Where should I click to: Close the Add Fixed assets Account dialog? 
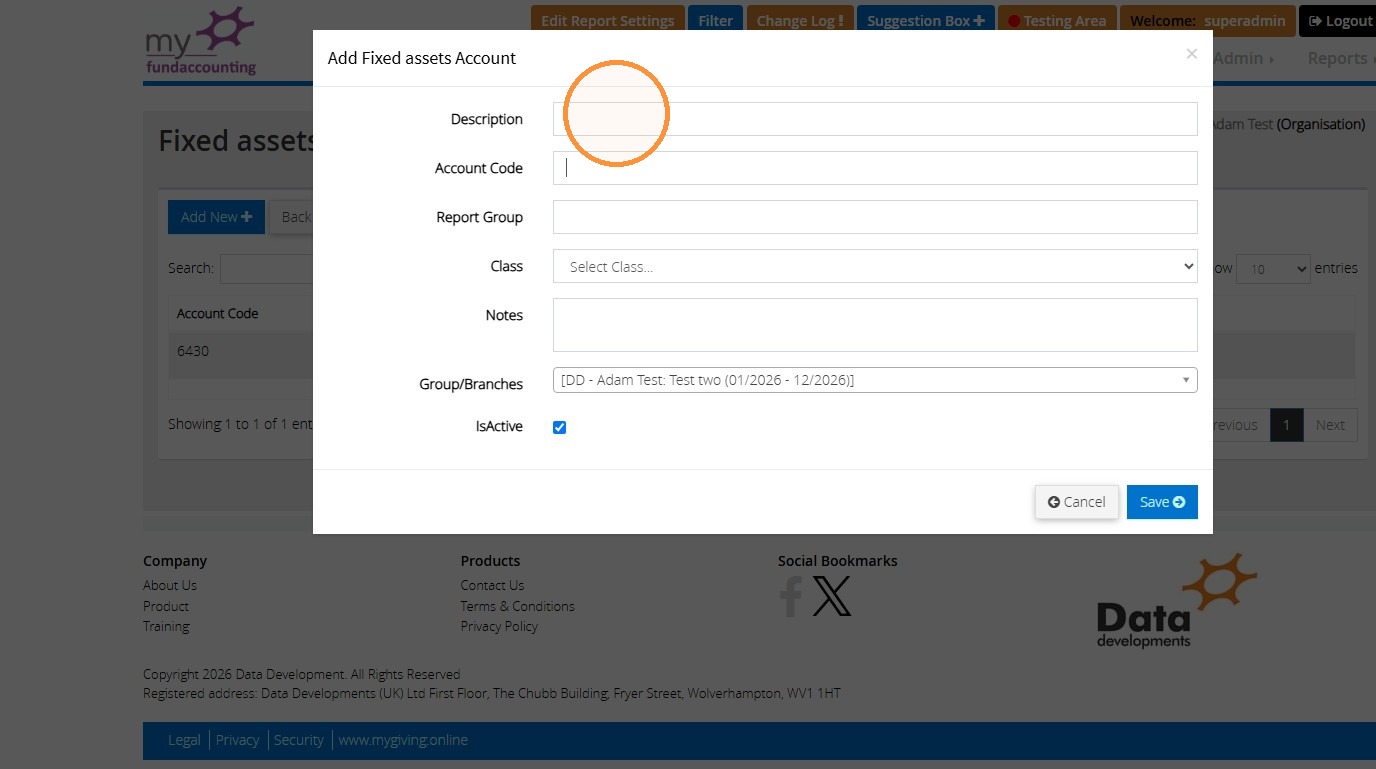coord(1191,54)
